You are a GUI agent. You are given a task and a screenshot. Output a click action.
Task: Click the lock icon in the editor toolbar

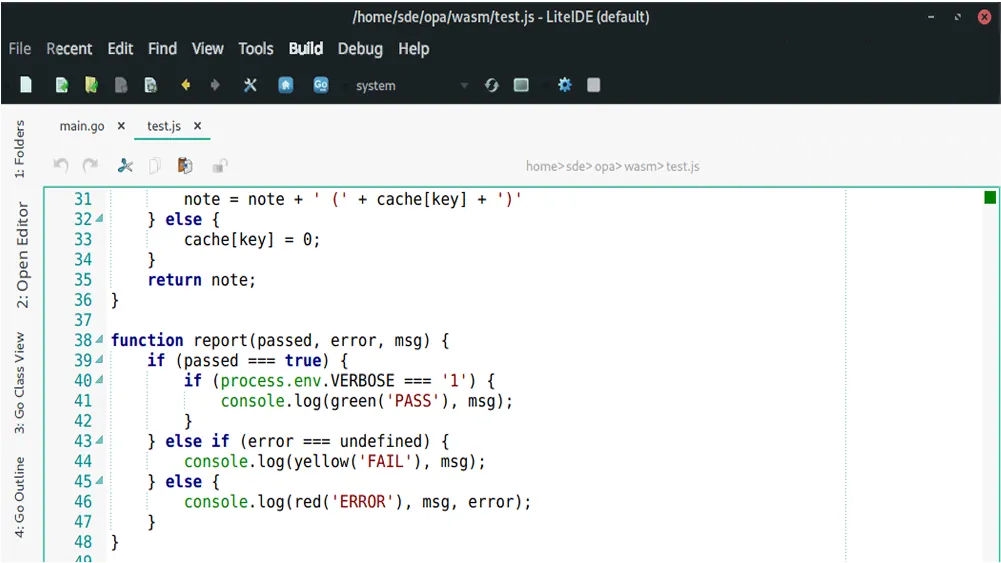pos(220,166)
